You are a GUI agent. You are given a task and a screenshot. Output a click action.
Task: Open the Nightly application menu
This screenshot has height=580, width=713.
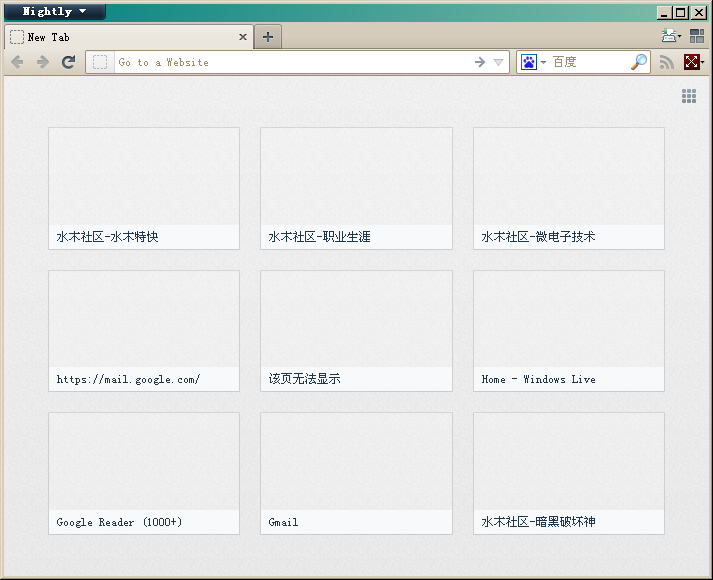click(x=55, y=12)
